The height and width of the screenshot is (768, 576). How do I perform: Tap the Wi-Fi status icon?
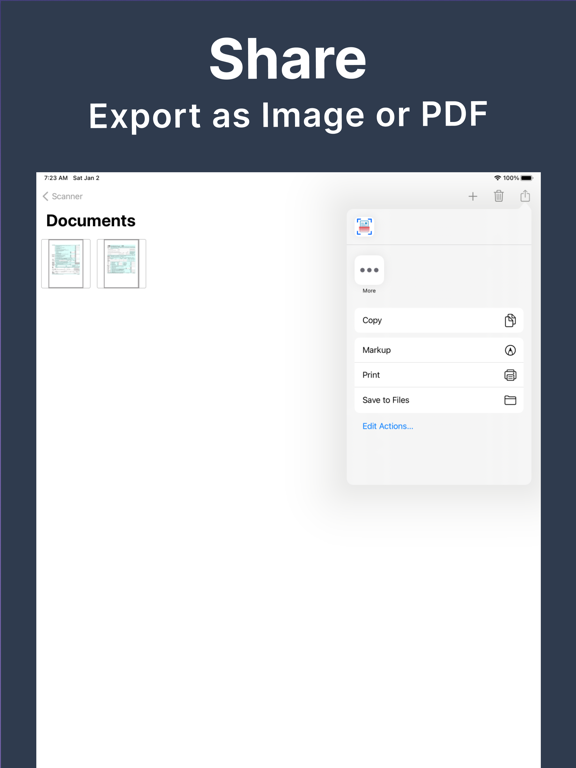click(497, 178)
